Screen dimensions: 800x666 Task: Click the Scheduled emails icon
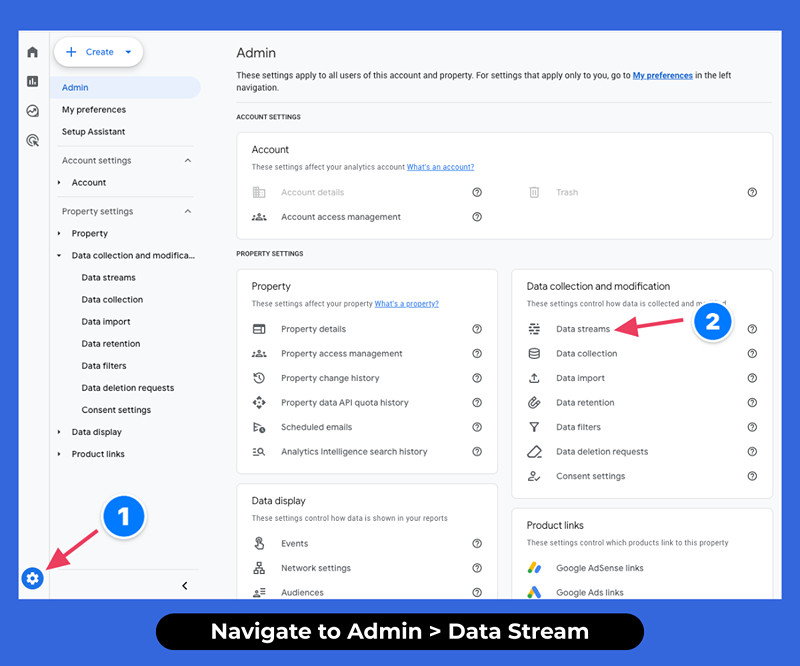coord(259,427)
